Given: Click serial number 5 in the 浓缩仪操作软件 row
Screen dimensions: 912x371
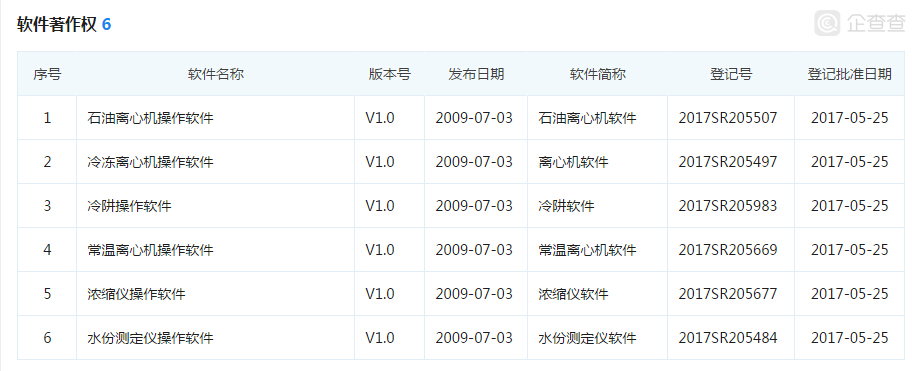Looking at the screenshot, I should coord(47,294).
